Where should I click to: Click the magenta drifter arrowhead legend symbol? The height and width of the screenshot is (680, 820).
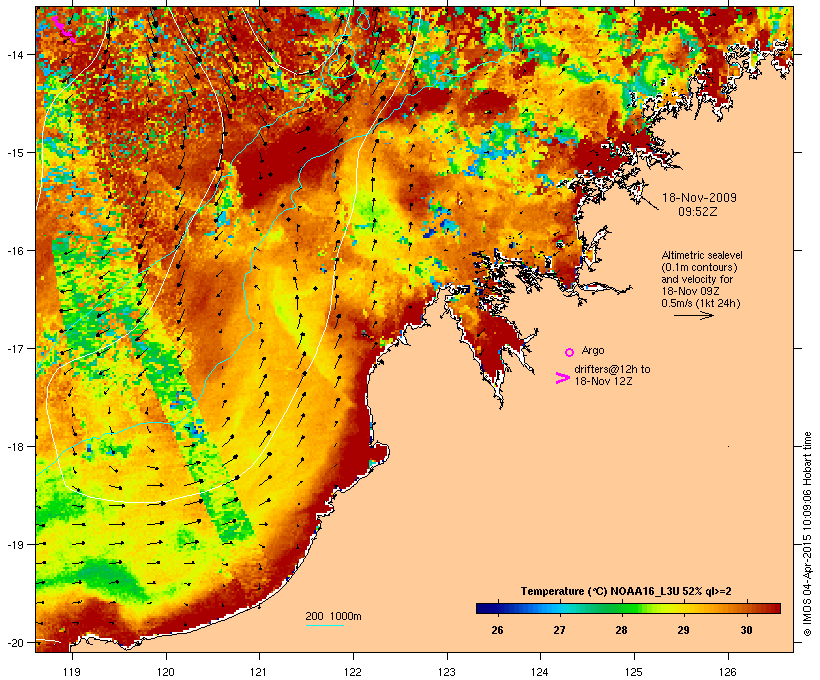pyautogui.click(x=562, y=378)
